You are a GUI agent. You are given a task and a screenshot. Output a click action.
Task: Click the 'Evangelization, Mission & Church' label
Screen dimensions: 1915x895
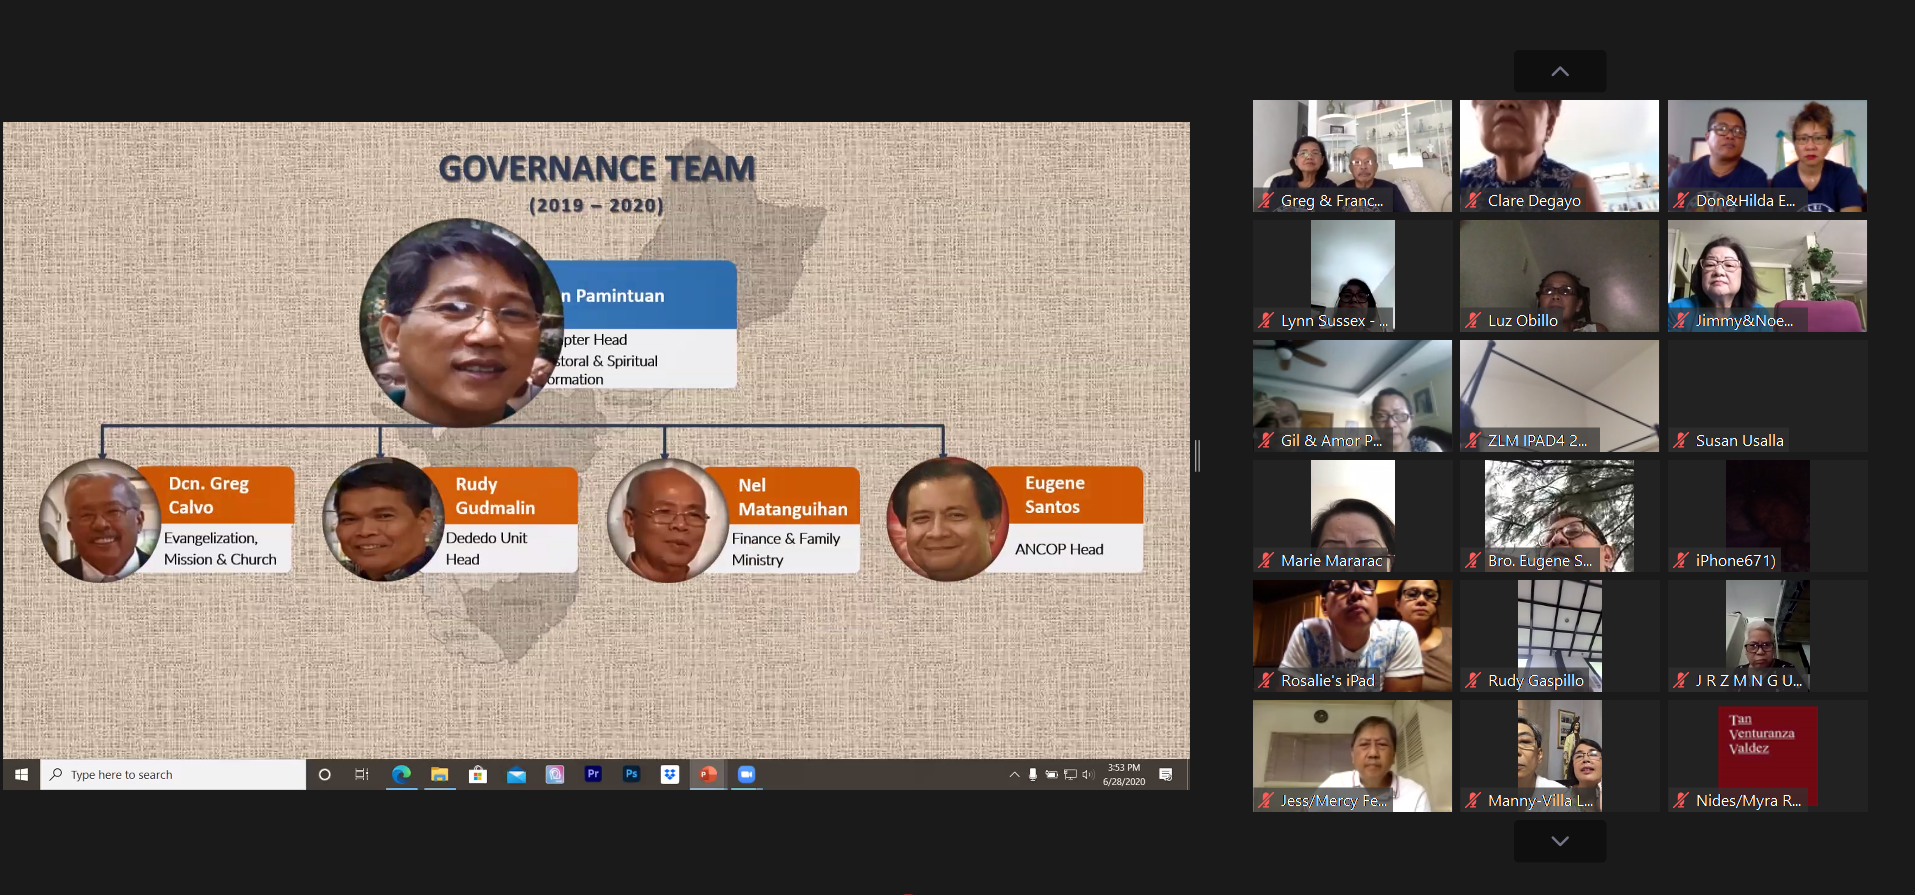pyautogui.click(x=220, y=548)
